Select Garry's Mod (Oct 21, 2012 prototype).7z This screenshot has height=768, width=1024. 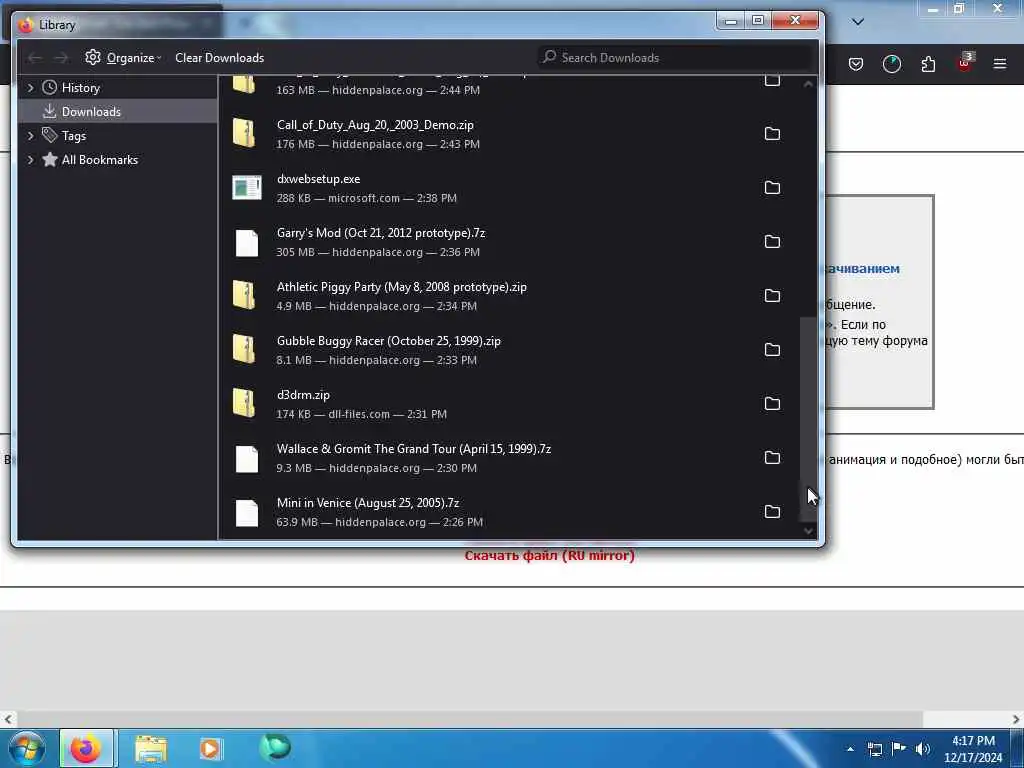[509, 242]
